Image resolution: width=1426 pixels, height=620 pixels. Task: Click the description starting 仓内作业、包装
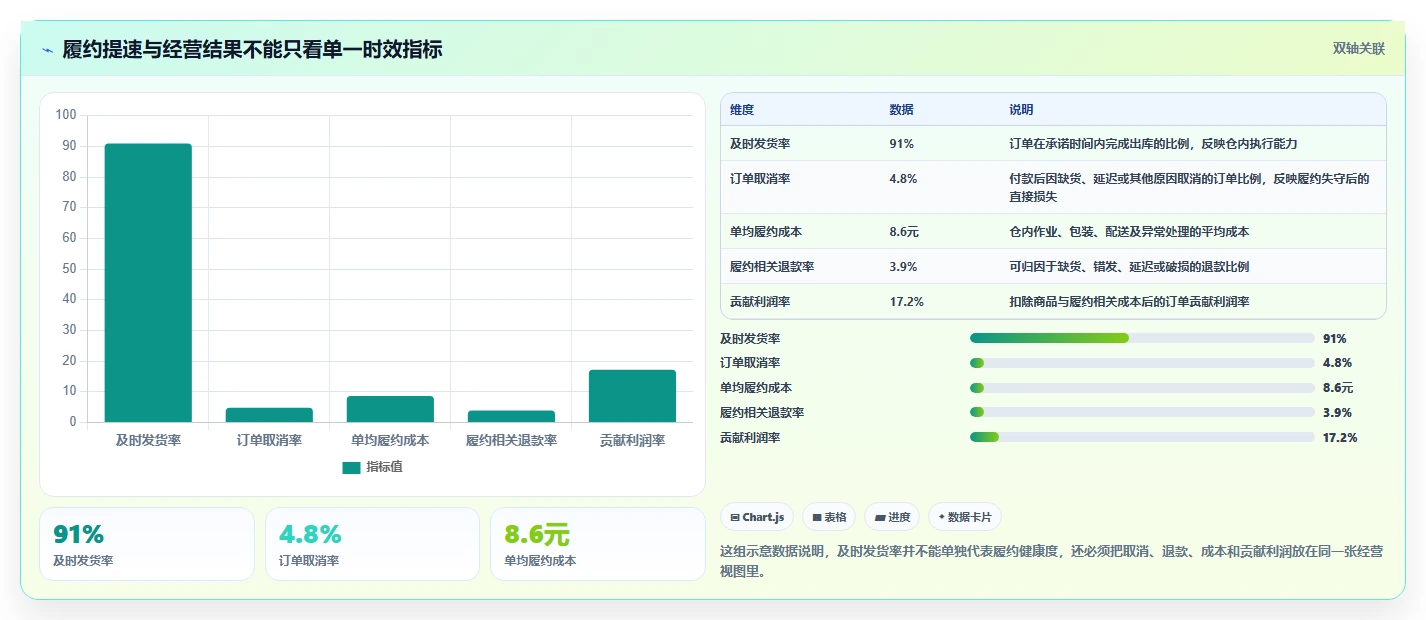1129,232
